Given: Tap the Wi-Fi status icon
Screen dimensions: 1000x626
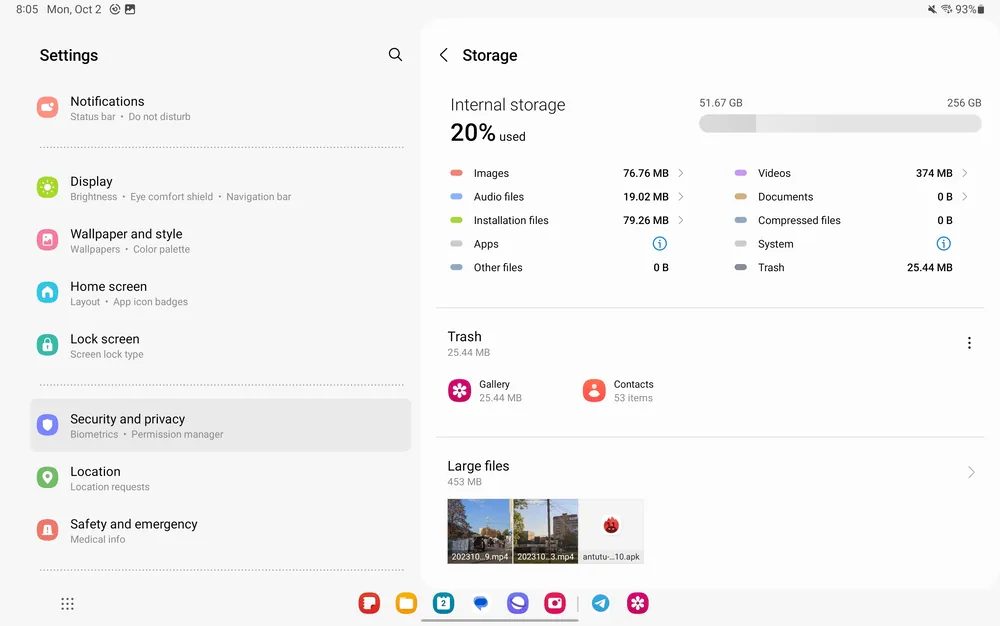Looking at the screenshot, I should pos(946,9).
